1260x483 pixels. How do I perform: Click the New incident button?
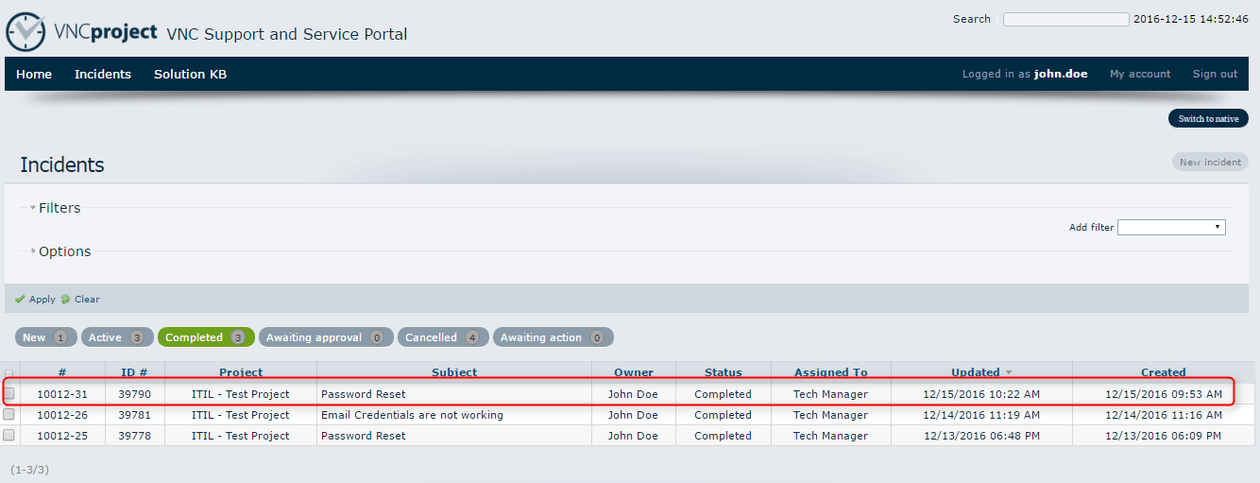pos(1210,162)
